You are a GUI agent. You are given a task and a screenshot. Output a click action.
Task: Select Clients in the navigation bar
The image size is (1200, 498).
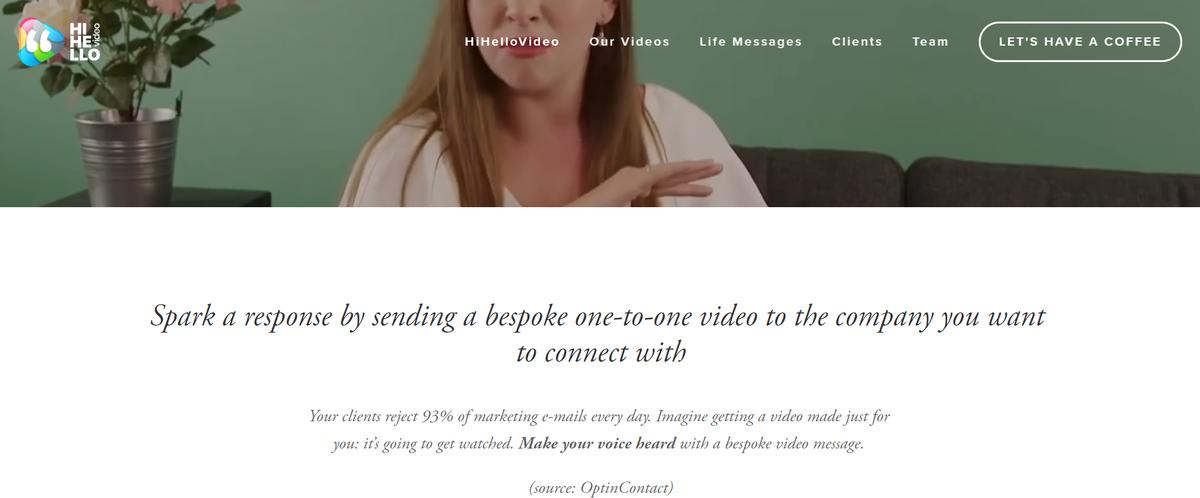pyautogui.click(x=857, y=42)
